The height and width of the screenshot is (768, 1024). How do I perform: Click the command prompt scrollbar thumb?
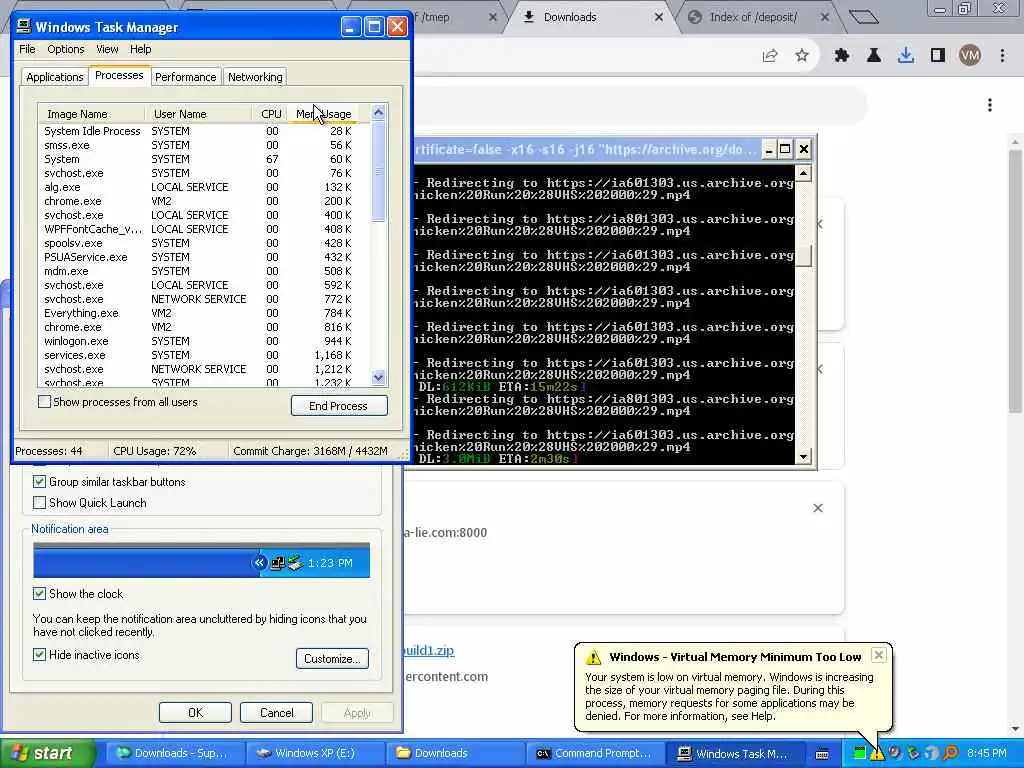[804, 255]
